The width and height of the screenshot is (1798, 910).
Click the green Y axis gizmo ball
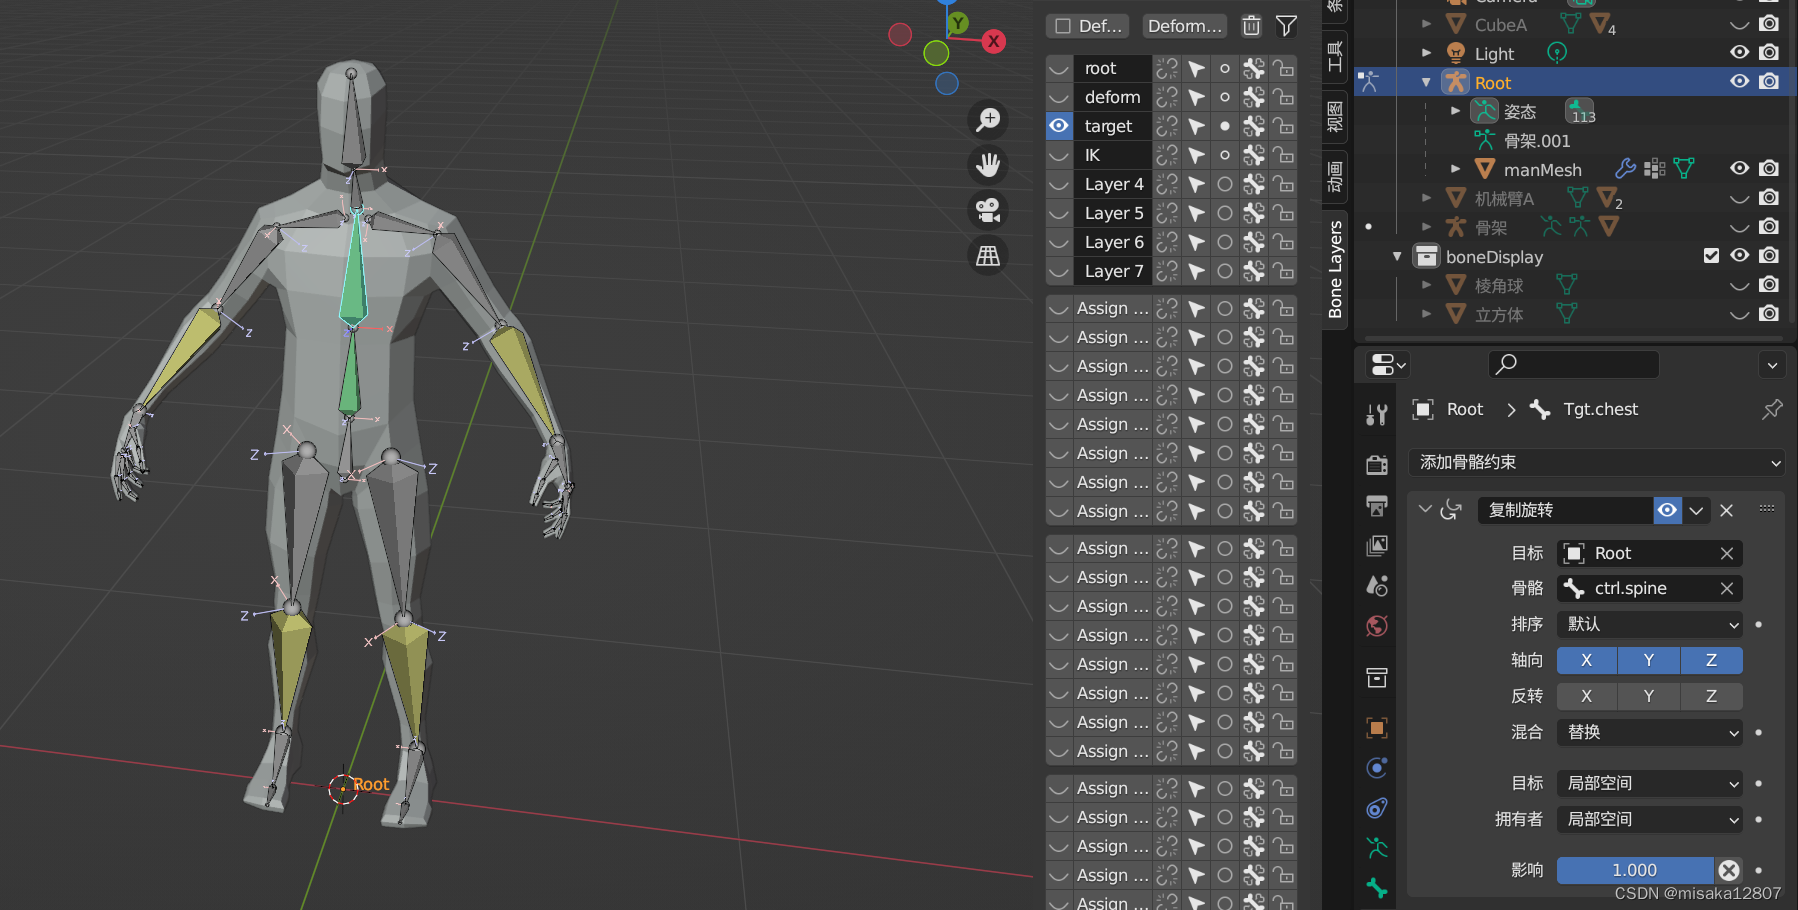tap(958, 23)
